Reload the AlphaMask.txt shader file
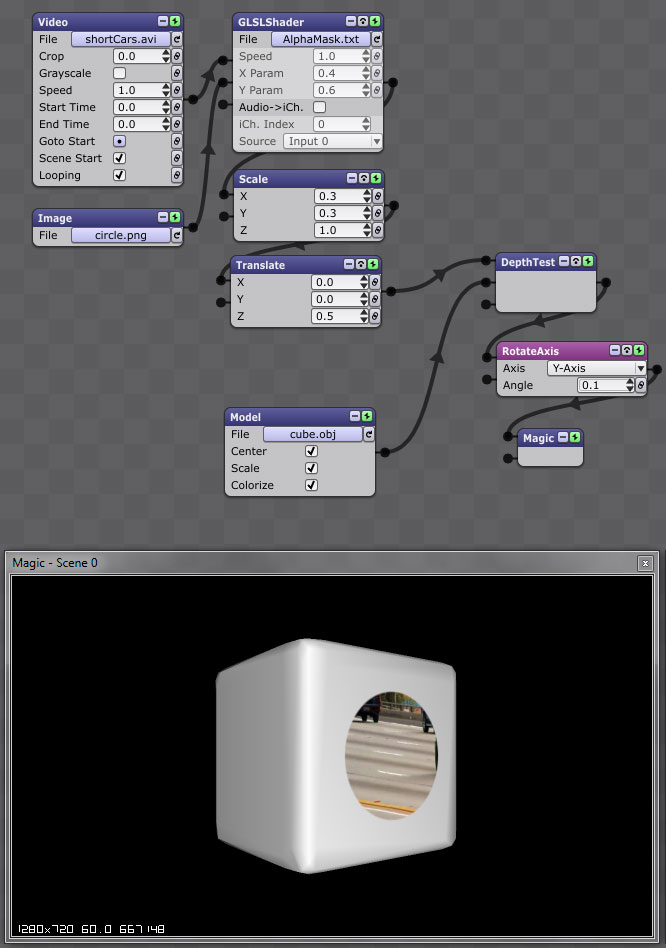 377,39
